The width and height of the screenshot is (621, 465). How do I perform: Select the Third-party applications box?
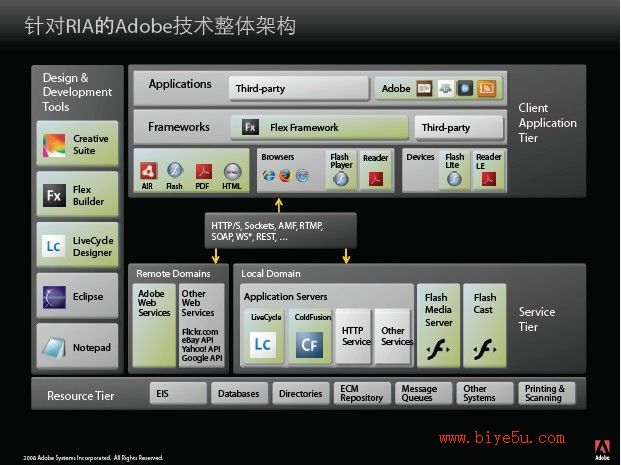tap(299, 88)
